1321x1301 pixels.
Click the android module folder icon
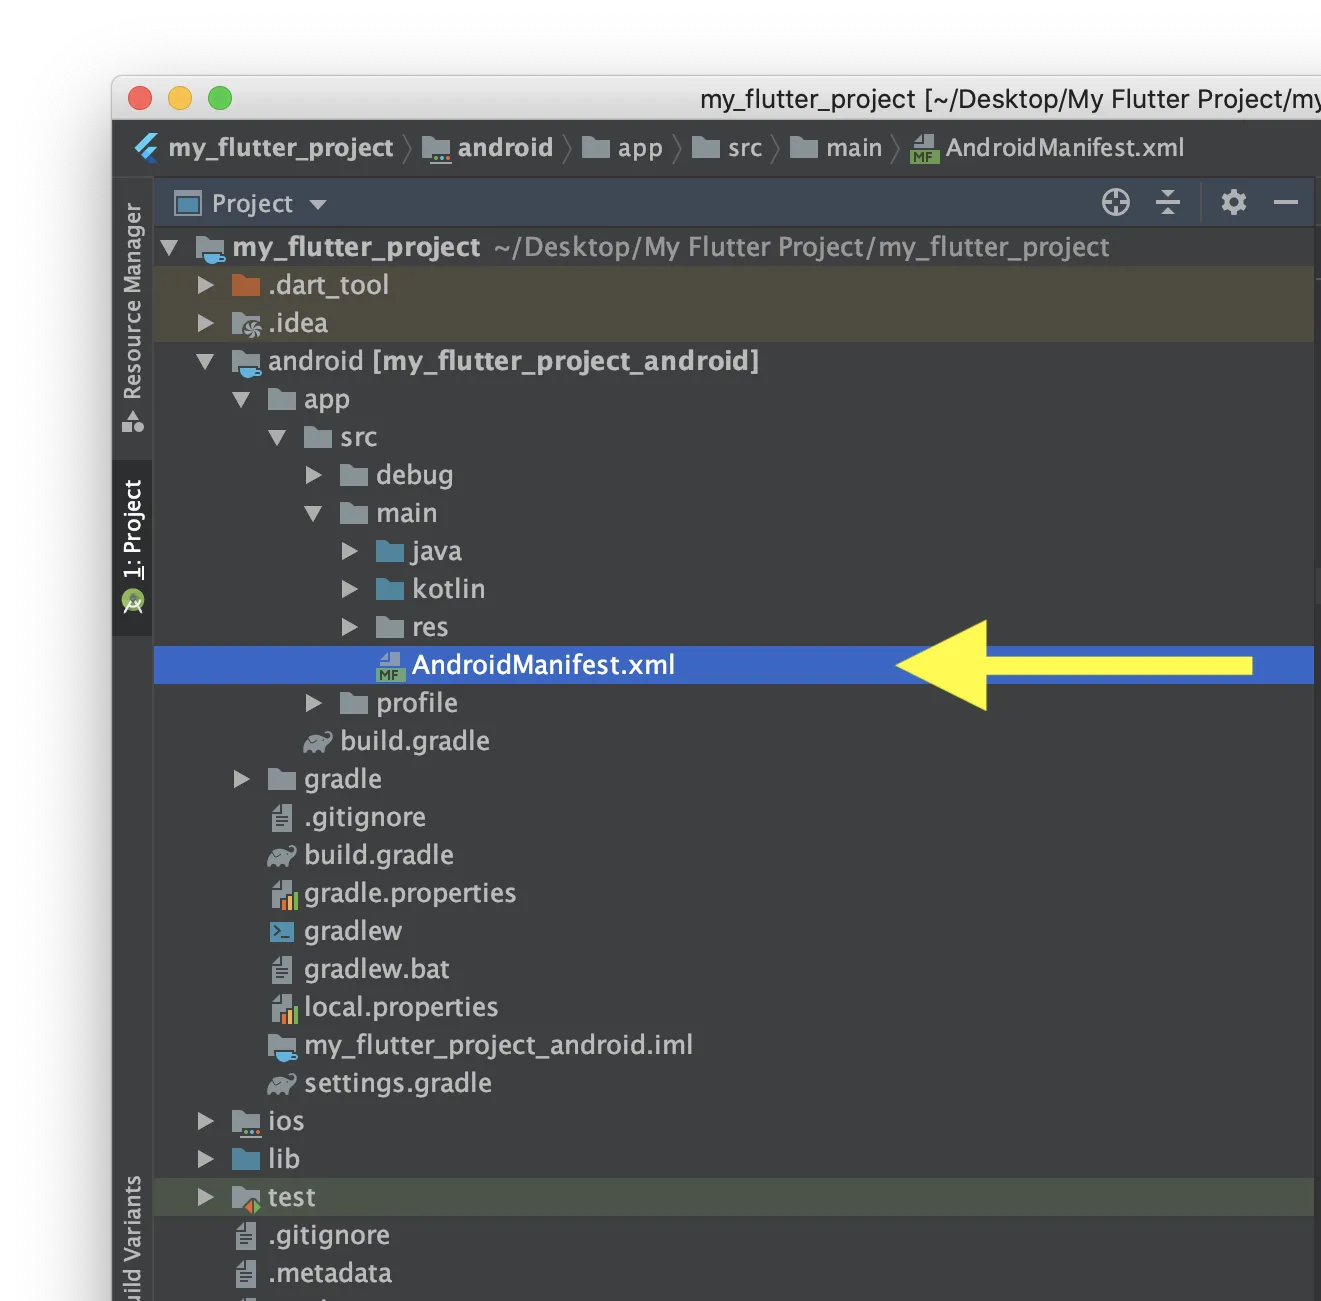(x=246, y=362)
